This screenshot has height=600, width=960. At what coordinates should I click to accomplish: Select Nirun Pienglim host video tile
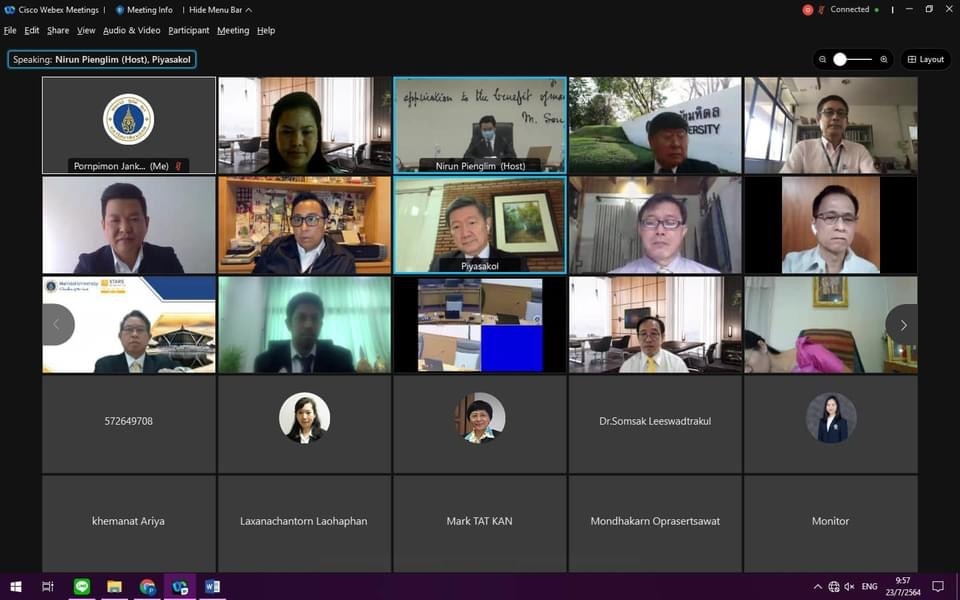coord(480,125)
